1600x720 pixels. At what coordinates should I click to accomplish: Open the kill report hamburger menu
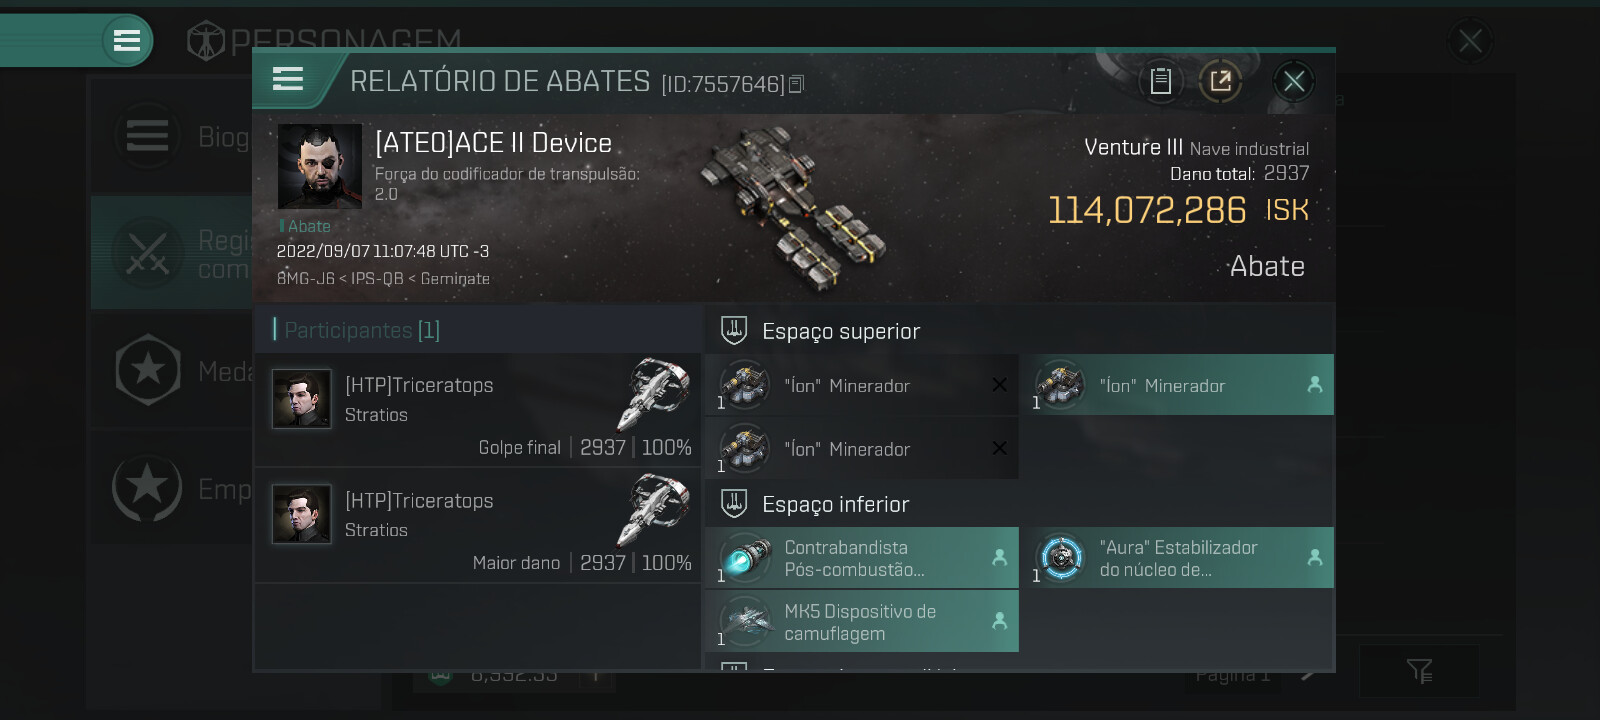tap(288, 79)
